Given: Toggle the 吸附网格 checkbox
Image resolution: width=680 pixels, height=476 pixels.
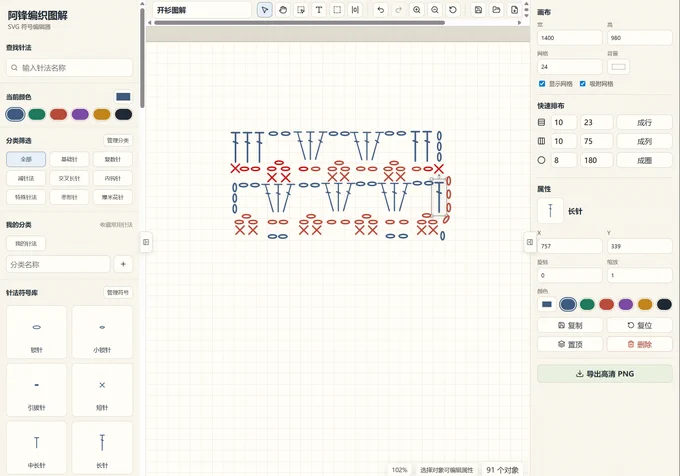Looking at the screenshot, I should click(x=582, y=84).
